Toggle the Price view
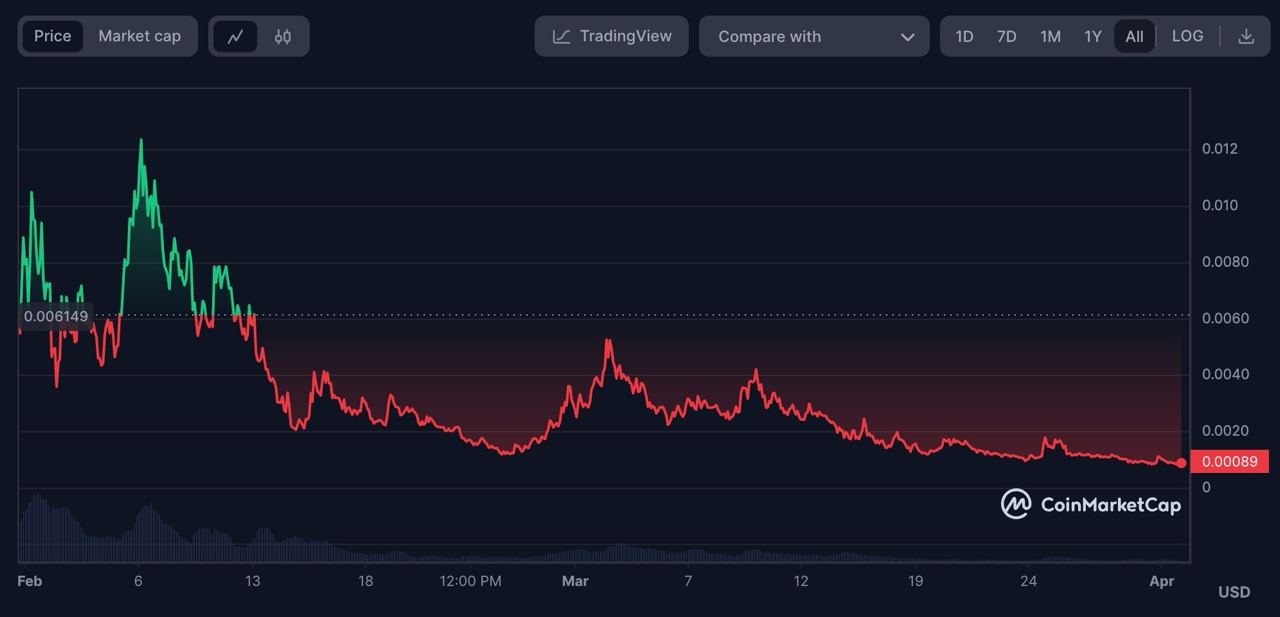The image size is (1280, 617). pyautogui.click(x=53, y=36)
